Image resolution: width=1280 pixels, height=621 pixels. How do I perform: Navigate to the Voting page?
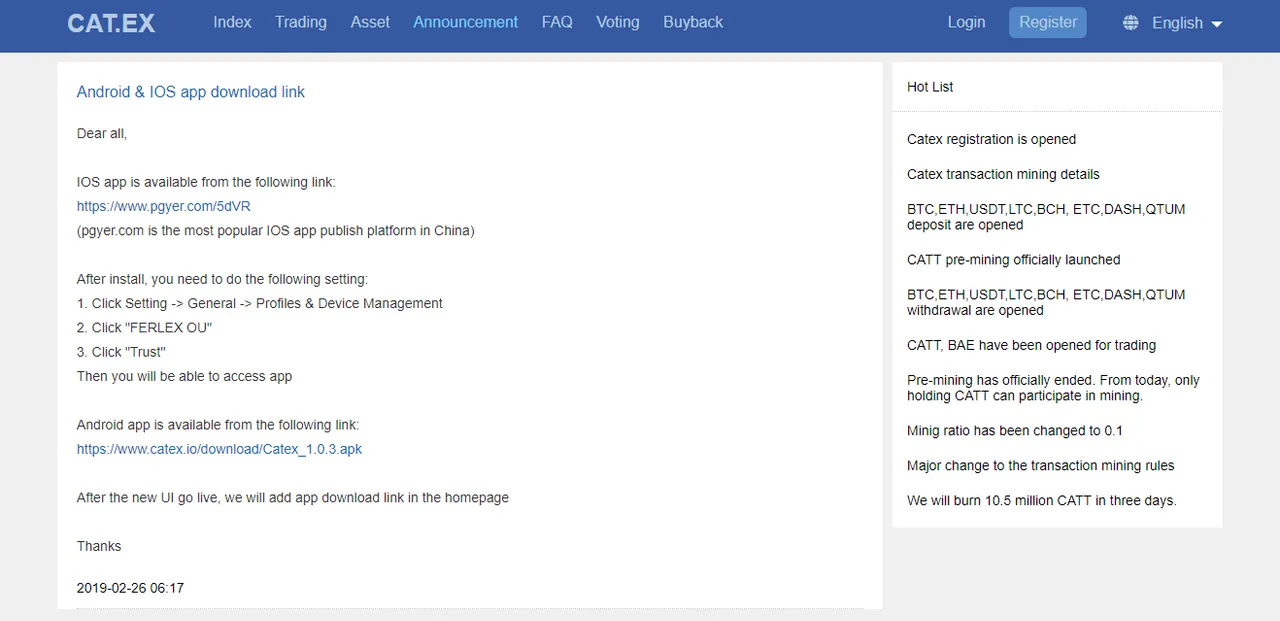pos(618,22)
